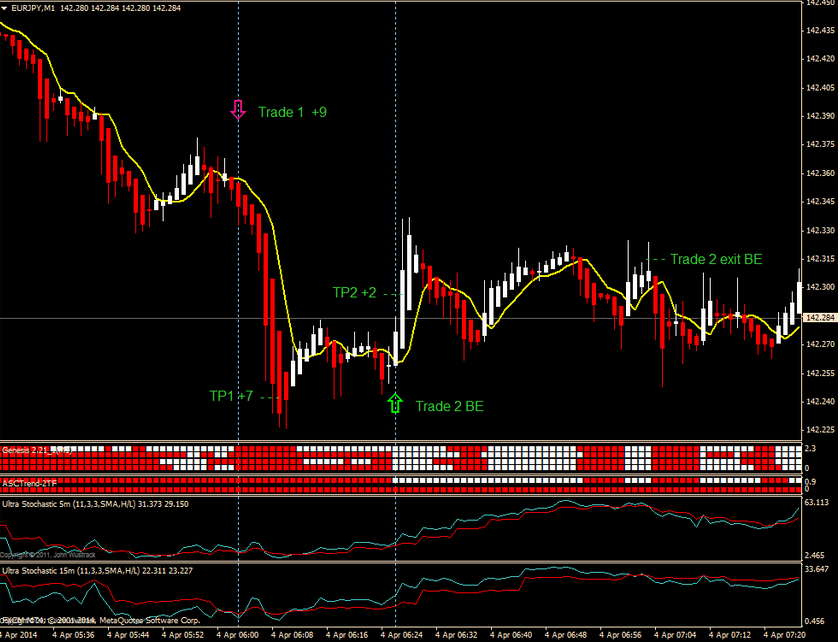Image resolution: width=840 pixels, height=642 pixels.
Task: Click the Genesis 2.21 indicator label
Action: pyautogui.click(x=36, y=450)
